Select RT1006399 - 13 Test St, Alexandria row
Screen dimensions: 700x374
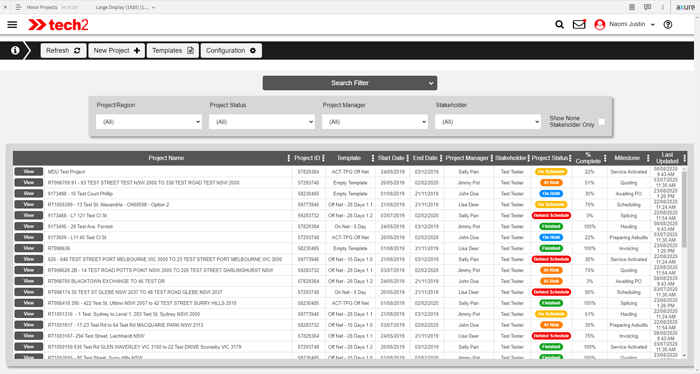point(108,204)
